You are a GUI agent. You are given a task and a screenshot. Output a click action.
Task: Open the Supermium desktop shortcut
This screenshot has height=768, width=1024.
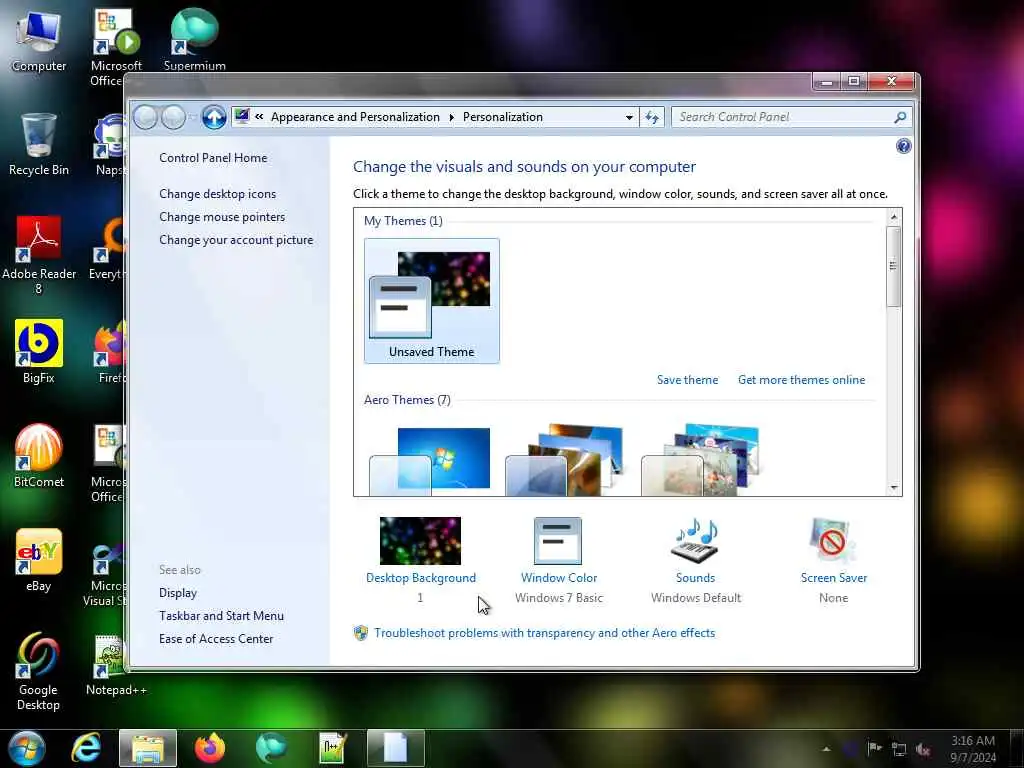tap(195, 39)
